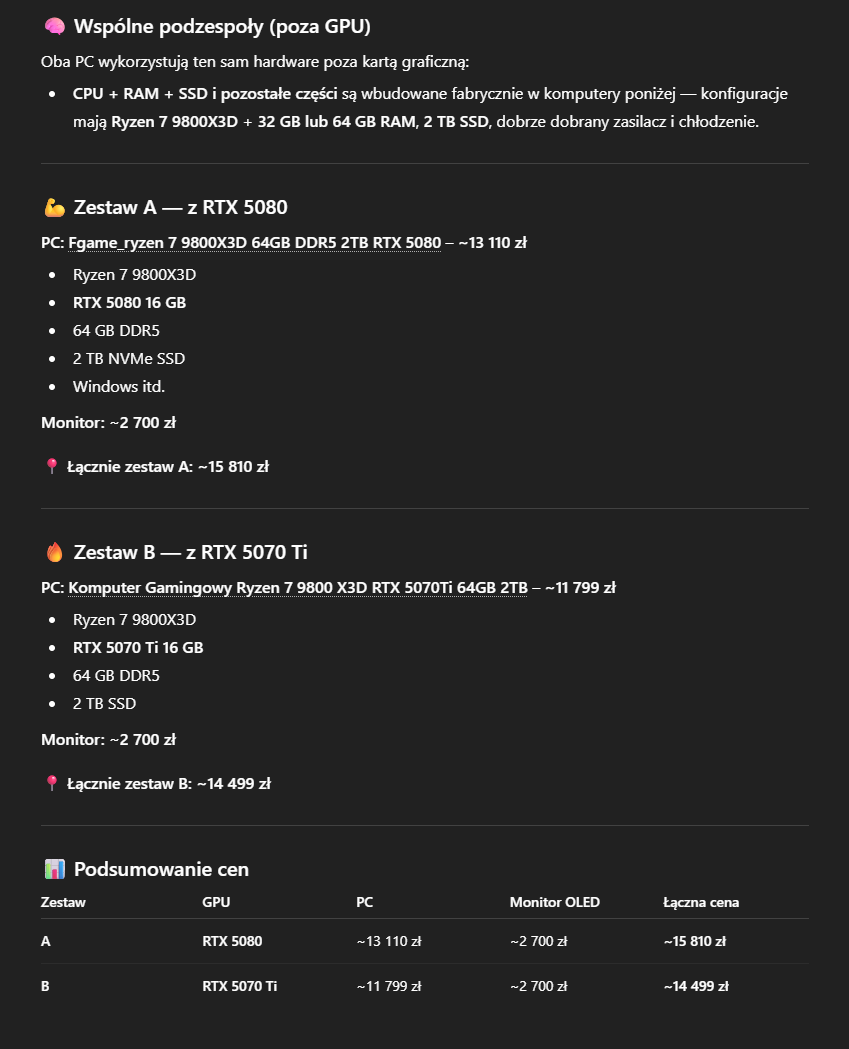Click the brain emoji beside Wspólne podzespoły
The height and width of the screenshot is (1049, 849).
pyautogui.click(x=54, y=26)
